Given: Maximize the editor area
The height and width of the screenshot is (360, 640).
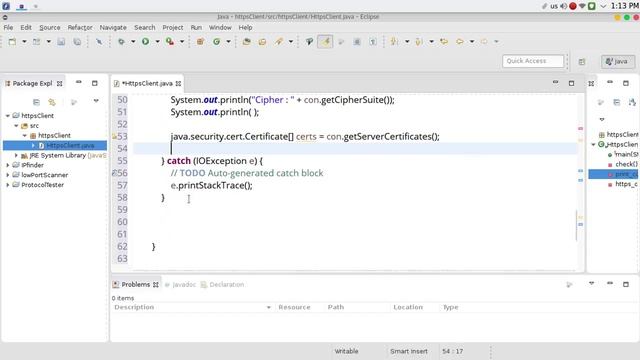Looking at the screenshot, I should click(x=571, y=83).
